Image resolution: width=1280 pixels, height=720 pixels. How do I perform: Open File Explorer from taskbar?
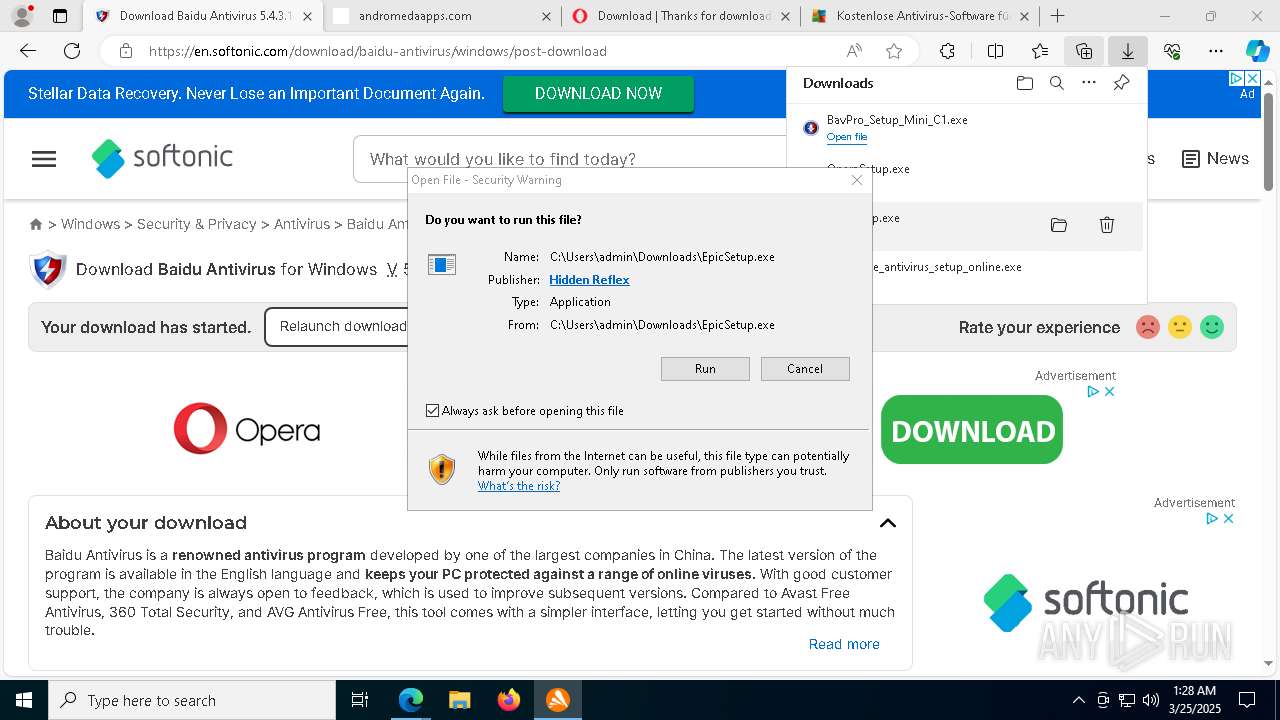(459, 700)
